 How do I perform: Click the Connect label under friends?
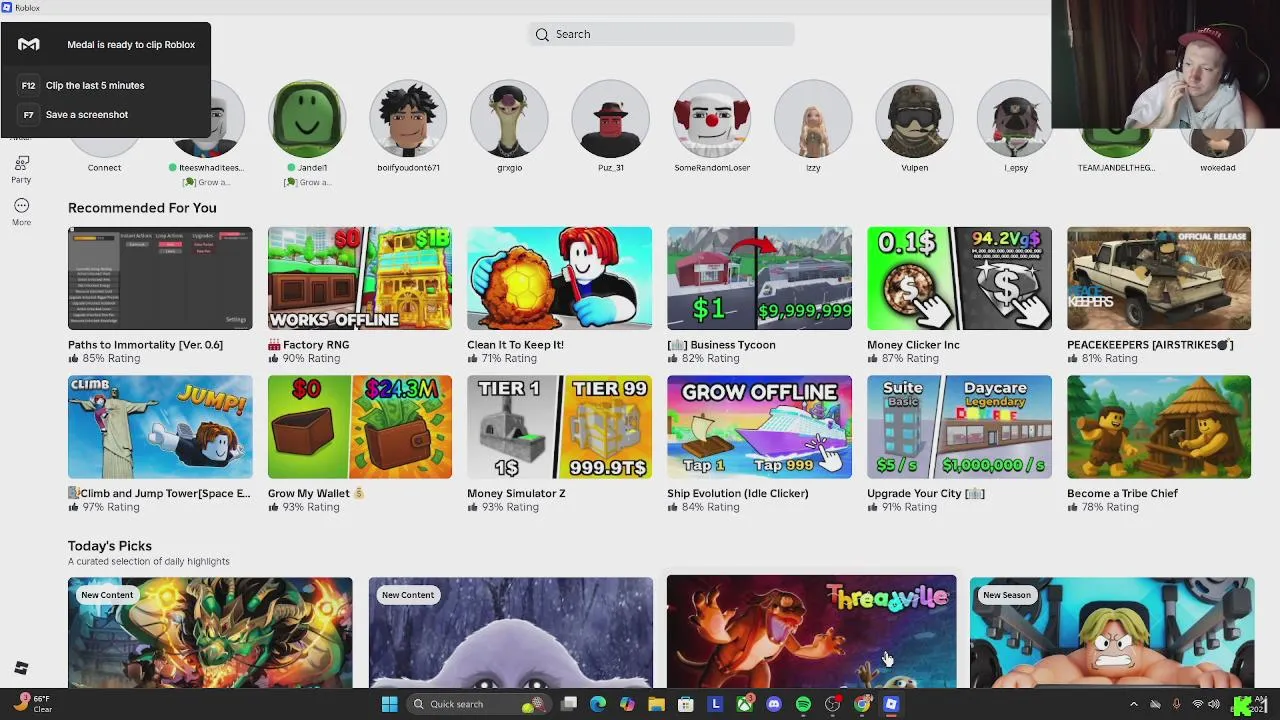104,167
